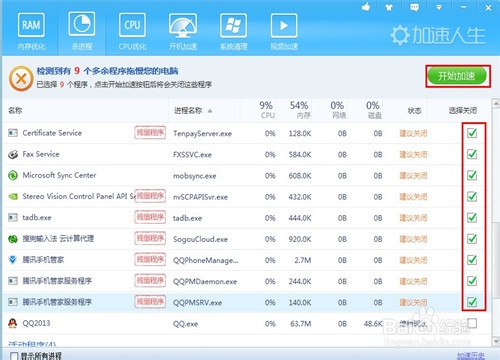The image size is (500, 360).
Task: Toggle the show all processes checkbox
Action: [x=14, y=356]
